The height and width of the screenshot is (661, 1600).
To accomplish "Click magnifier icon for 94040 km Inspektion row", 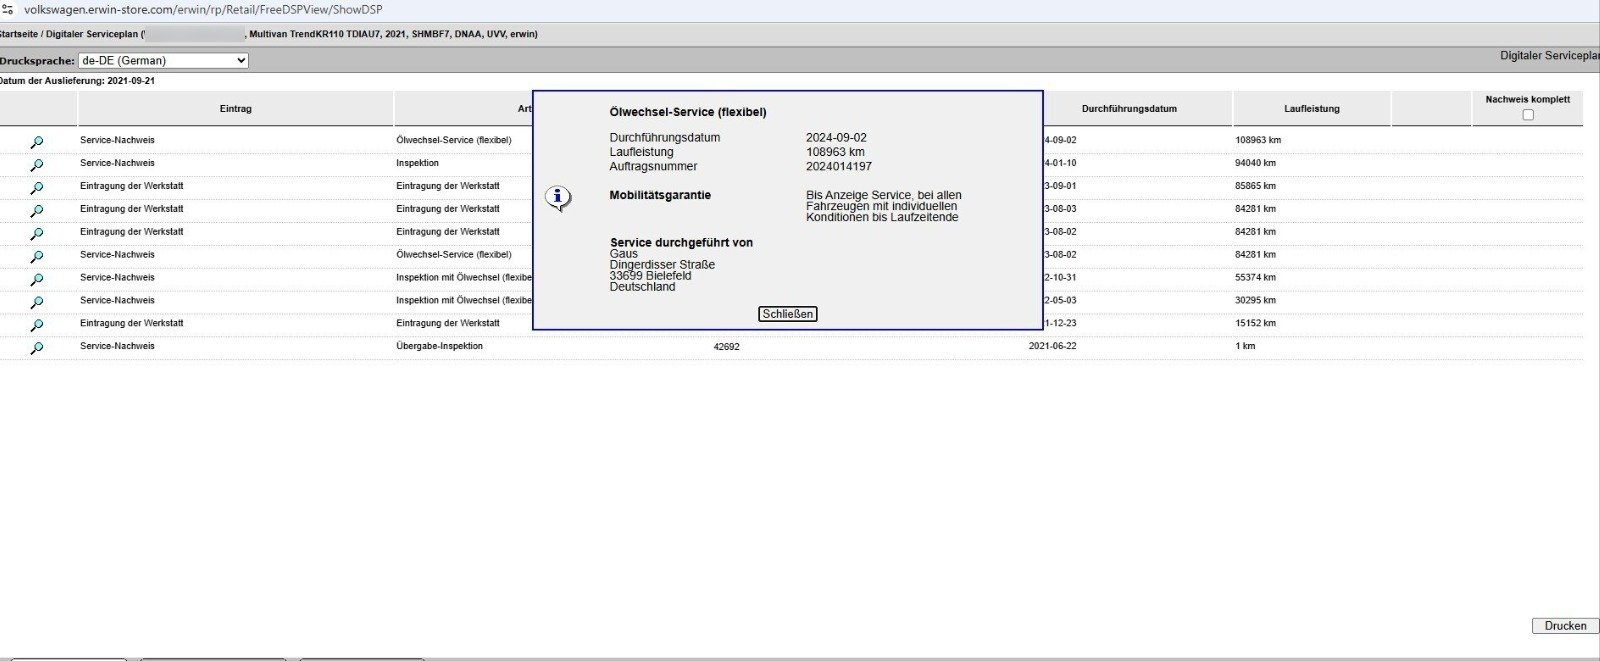I will (37, 165).
